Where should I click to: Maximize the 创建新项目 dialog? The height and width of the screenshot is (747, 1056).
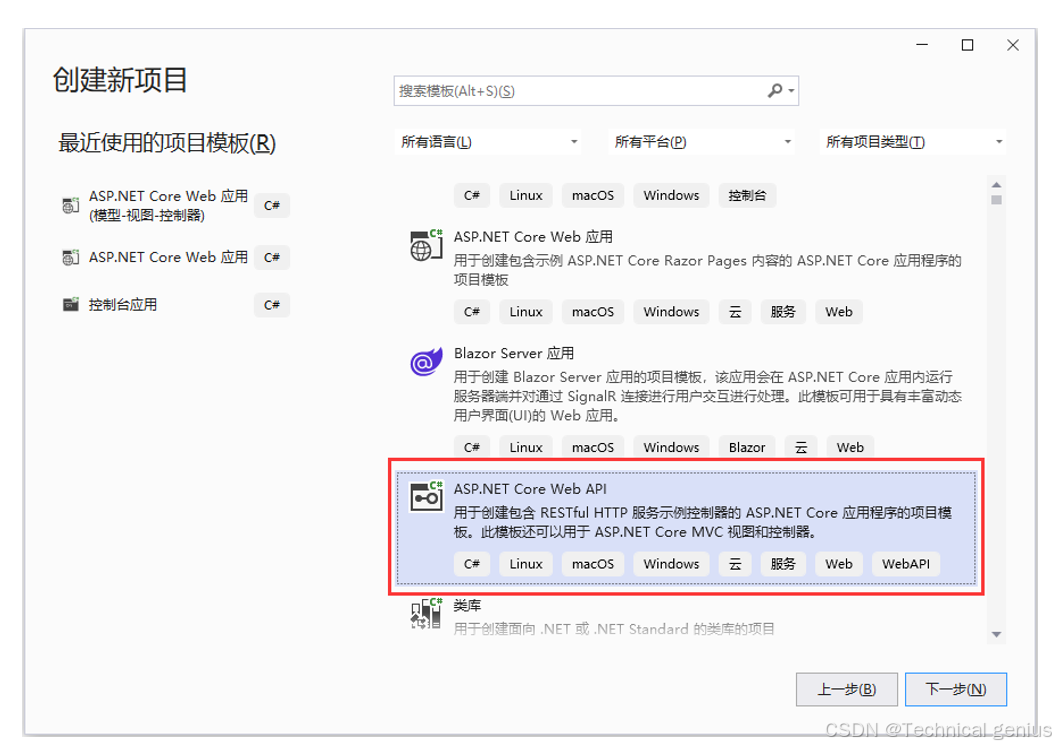coord(967,45)
